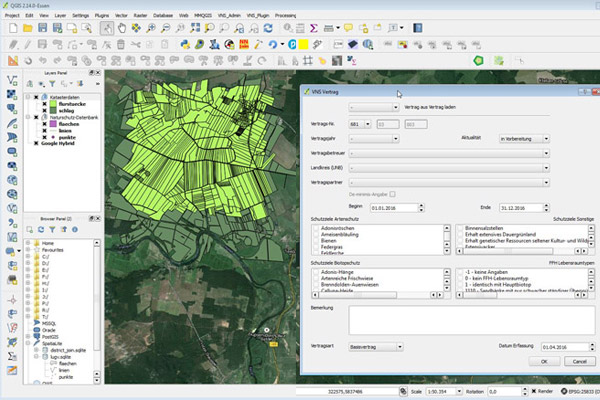Open the Statistical Summary sigma tool
The width and height of the screenshot is (600, 400).
(314, 28)
